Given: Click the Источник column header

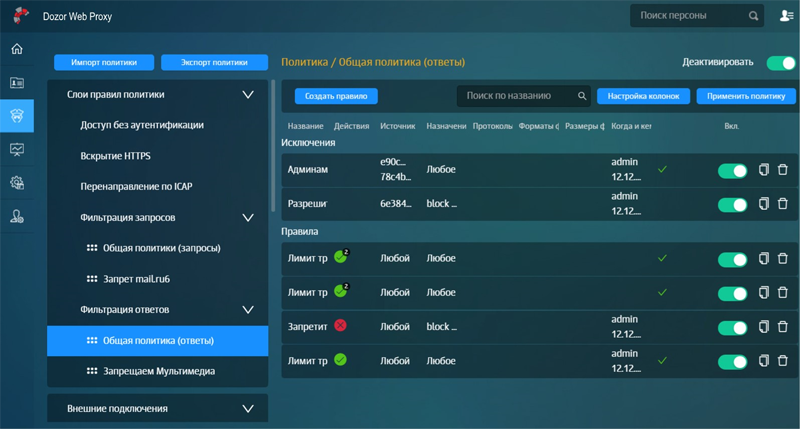Looking at the screenshot, I should pyautogui.click(x=397, y=126).
